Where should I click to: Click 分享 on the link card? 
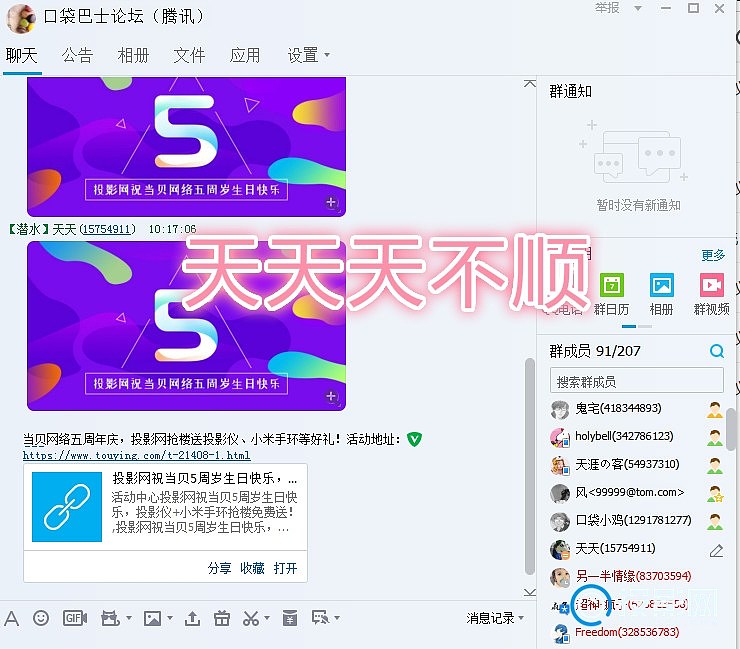pyautogui.click(x=219, y=568)
